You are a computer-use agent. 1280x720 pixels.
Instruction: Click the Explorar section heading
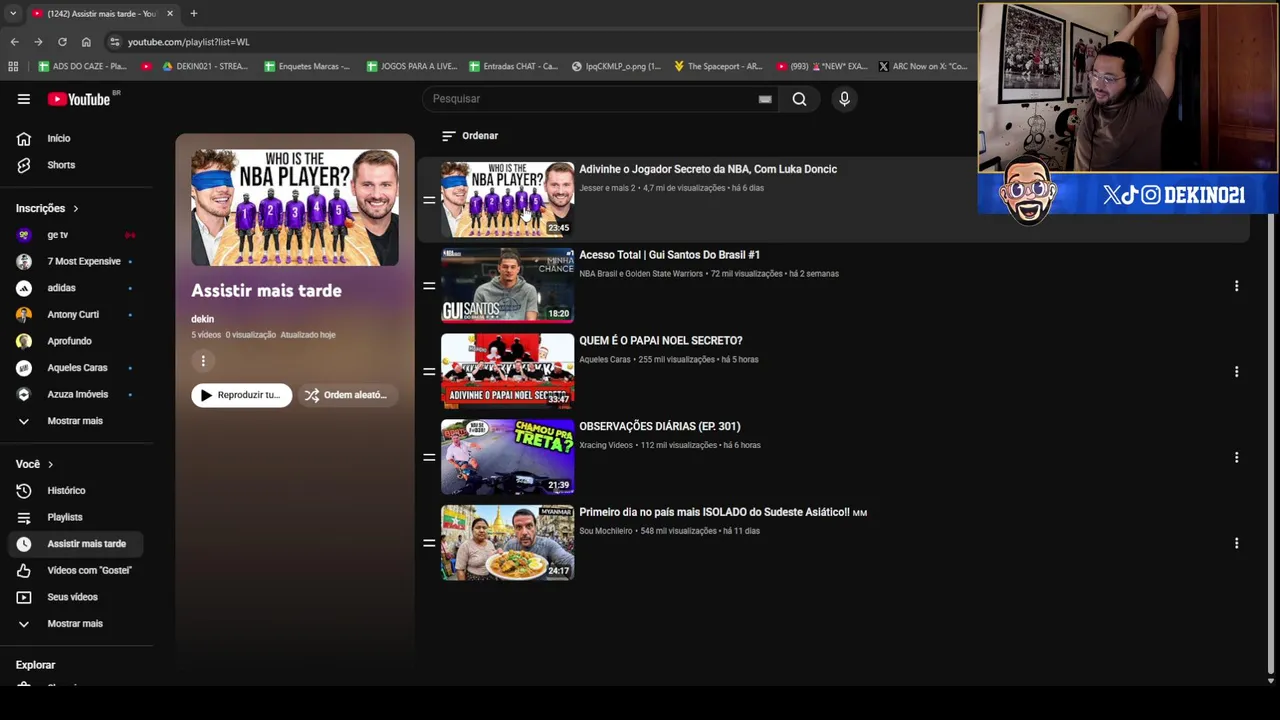(x=35, y=665)
